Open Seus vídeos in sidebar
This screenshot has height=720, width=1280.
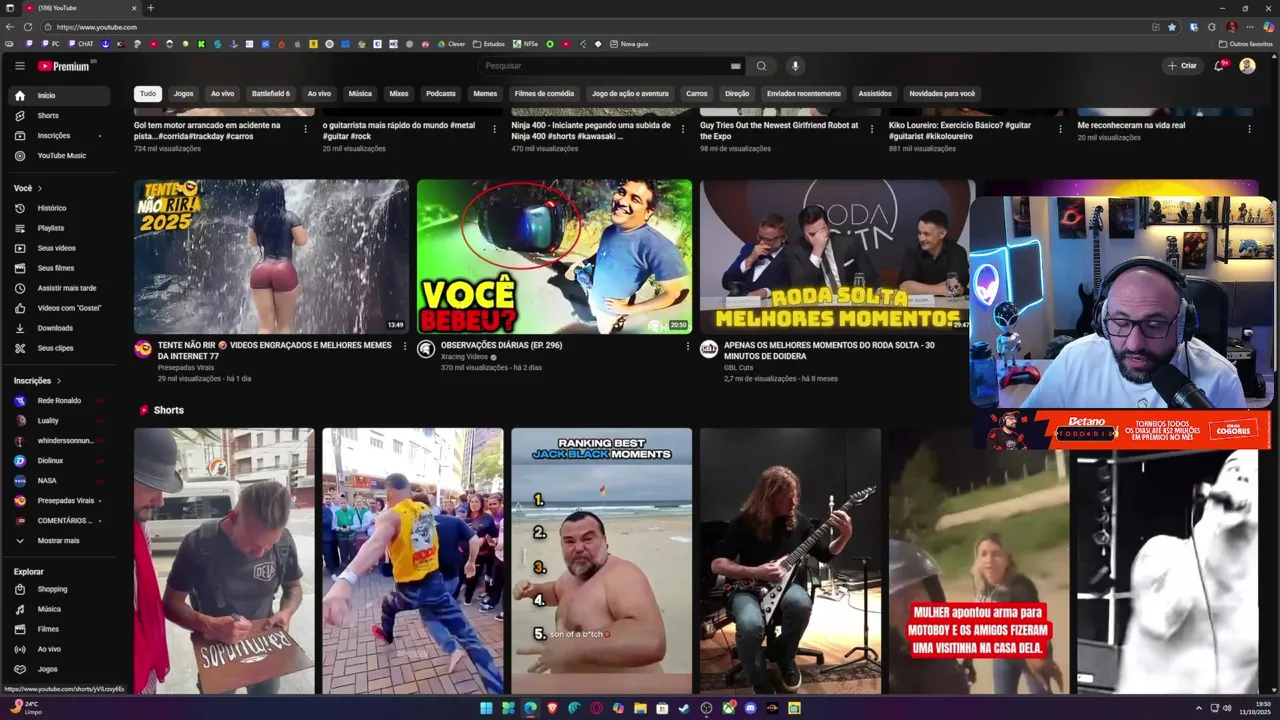tap(60, 248)
